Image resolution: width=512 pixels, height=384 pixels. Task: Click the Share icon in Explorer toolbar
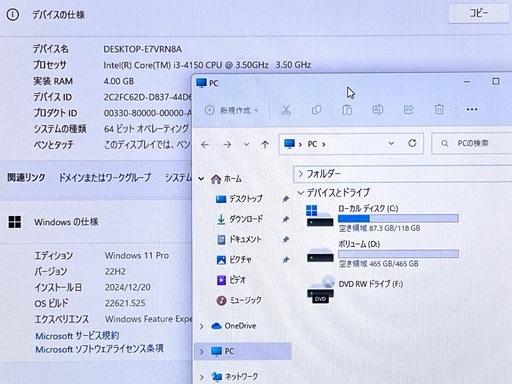pyautogui.click(x=408, y=110)
